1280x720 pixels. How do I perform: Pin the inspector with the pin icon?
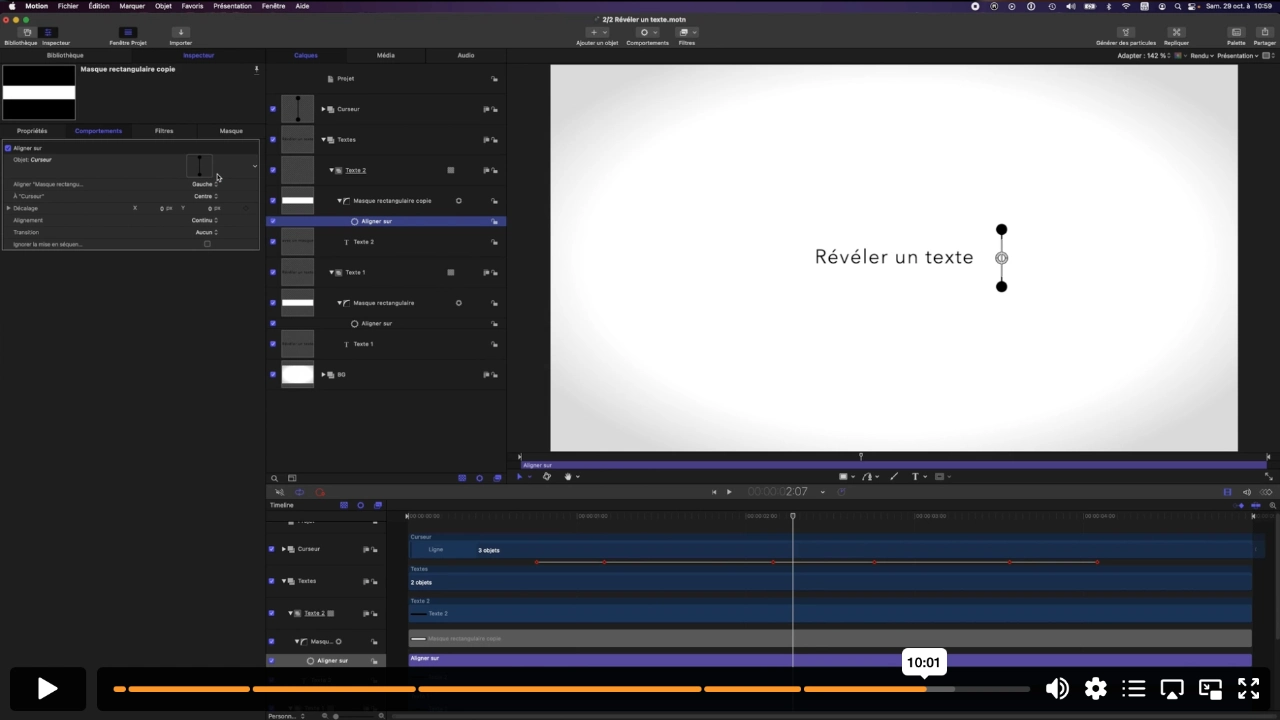click(256, 69)
